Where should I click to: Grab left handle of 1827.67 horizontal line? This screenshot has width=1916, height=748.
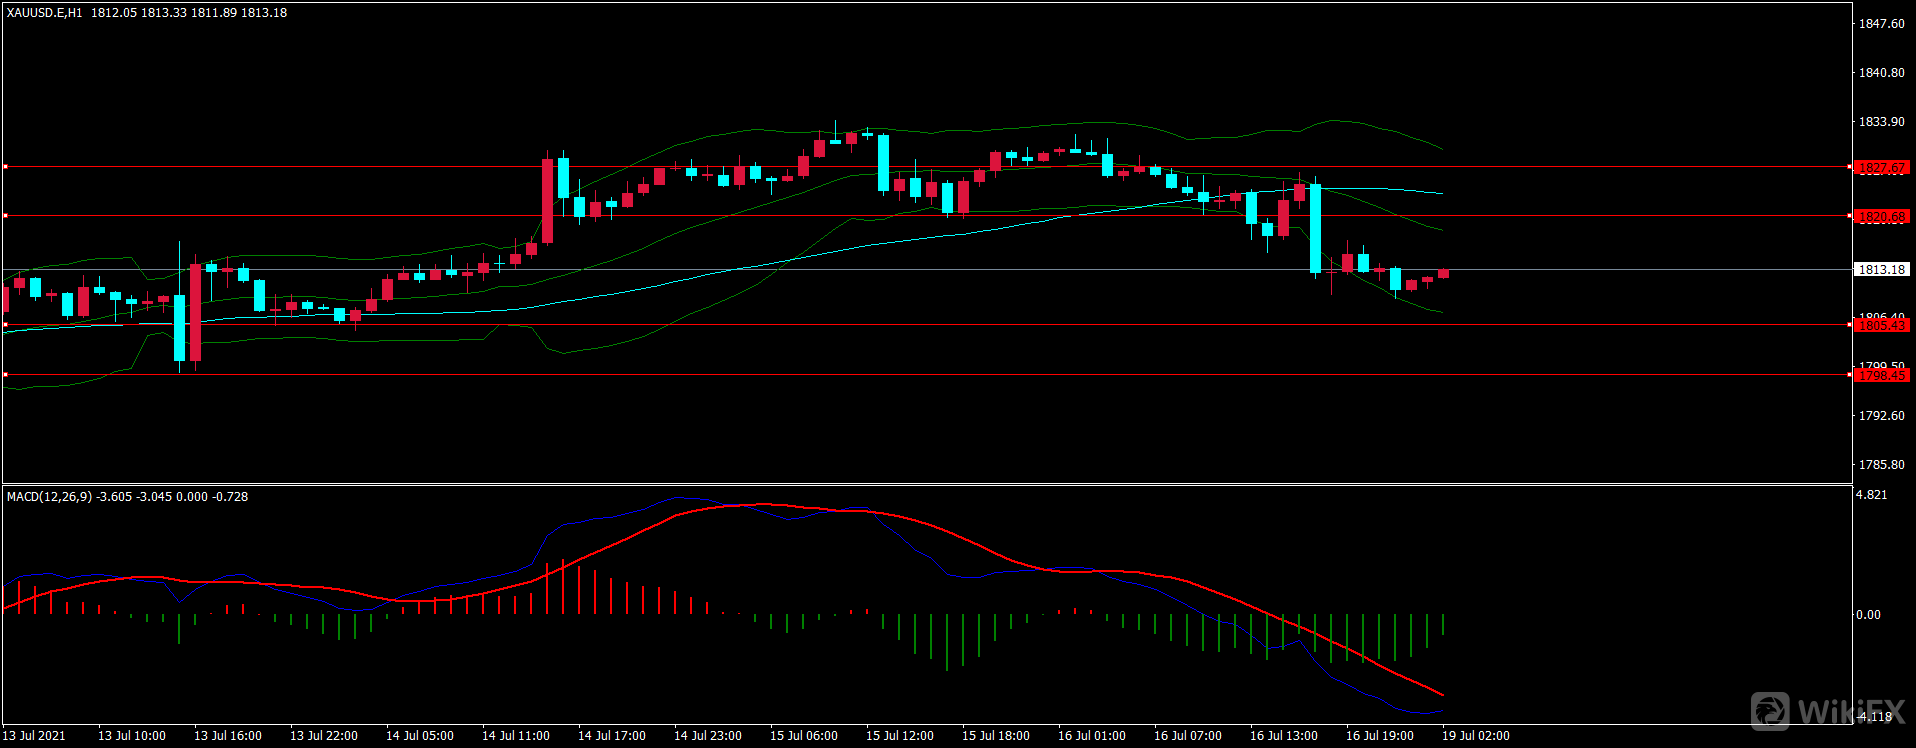coord(5,167)
